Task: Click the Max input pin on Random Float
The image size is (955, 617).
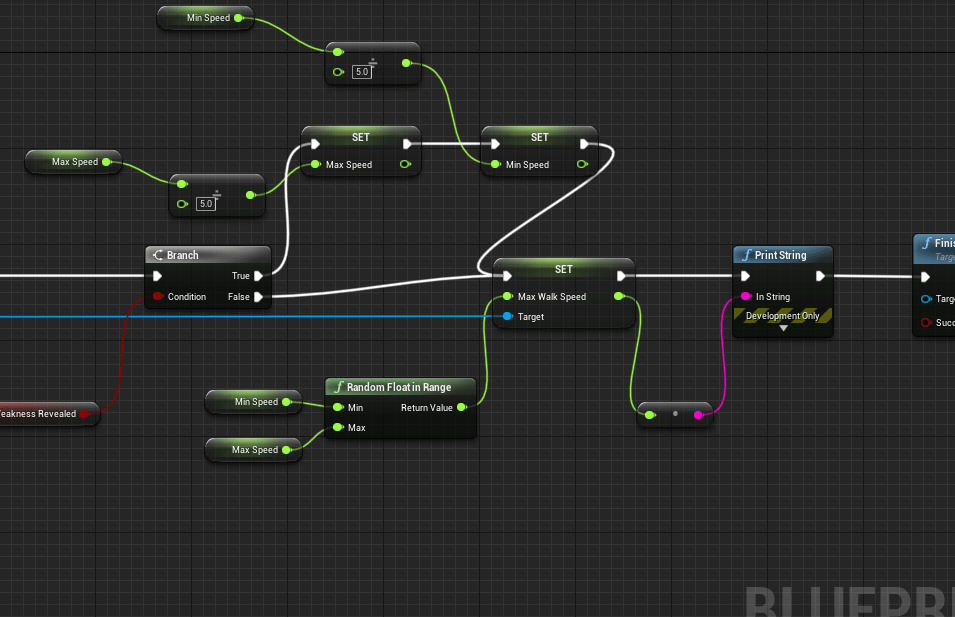Action: tap(339, 428)
